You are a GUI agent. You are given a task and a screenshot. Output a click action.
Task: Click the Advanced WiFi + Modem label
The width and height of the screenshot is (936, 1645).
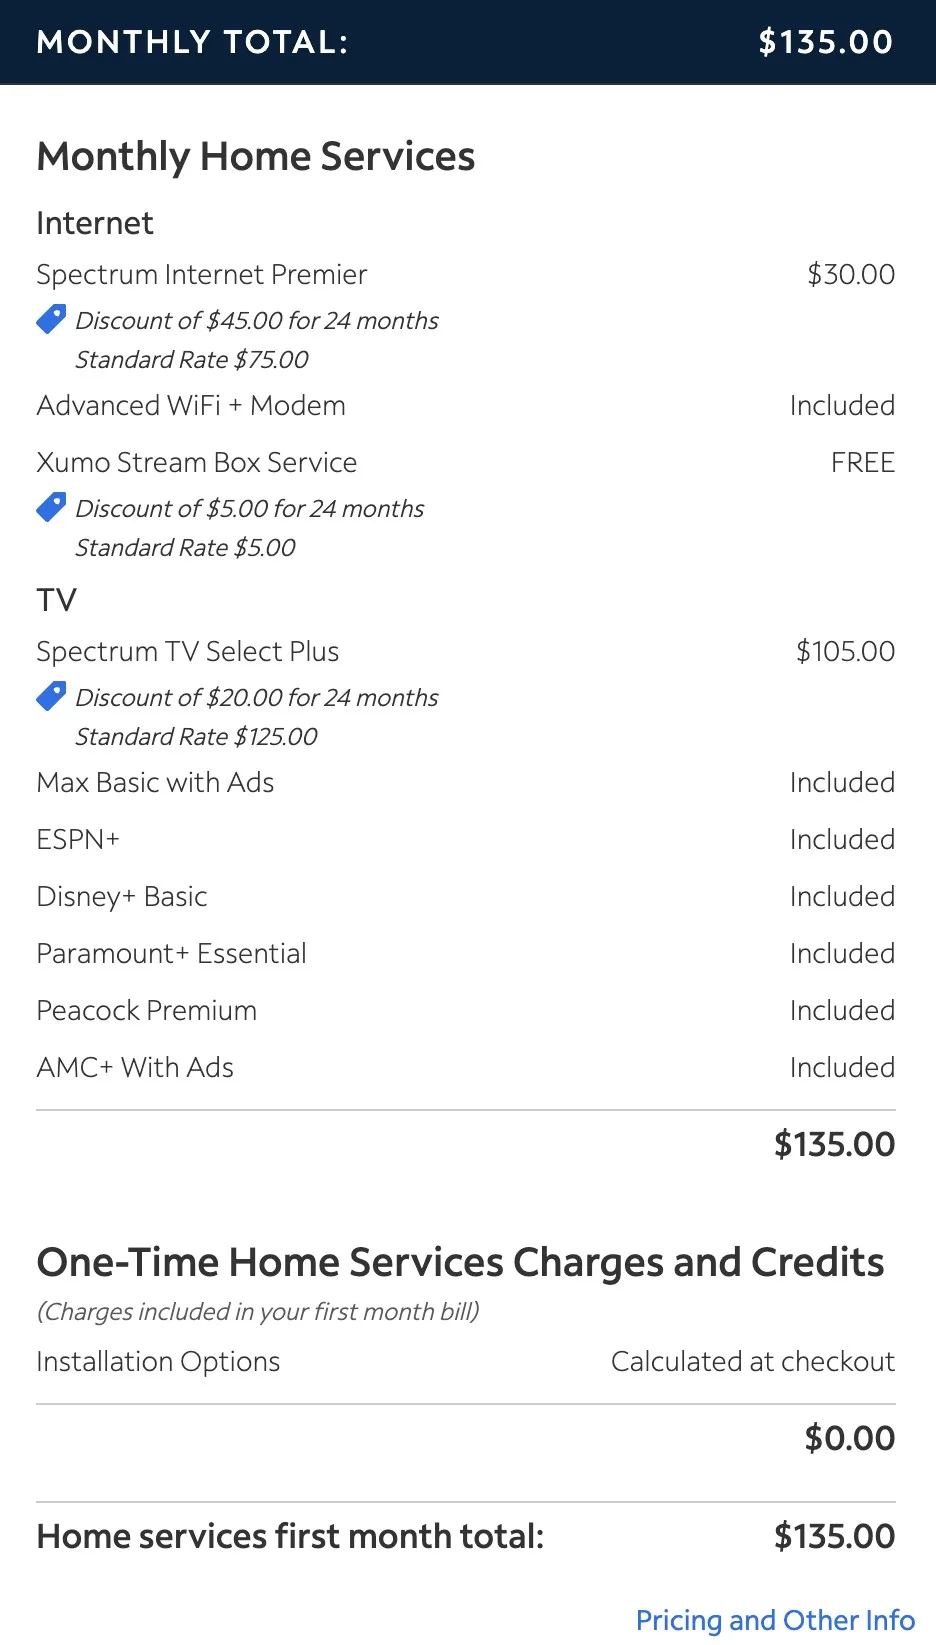click(191, 405)
